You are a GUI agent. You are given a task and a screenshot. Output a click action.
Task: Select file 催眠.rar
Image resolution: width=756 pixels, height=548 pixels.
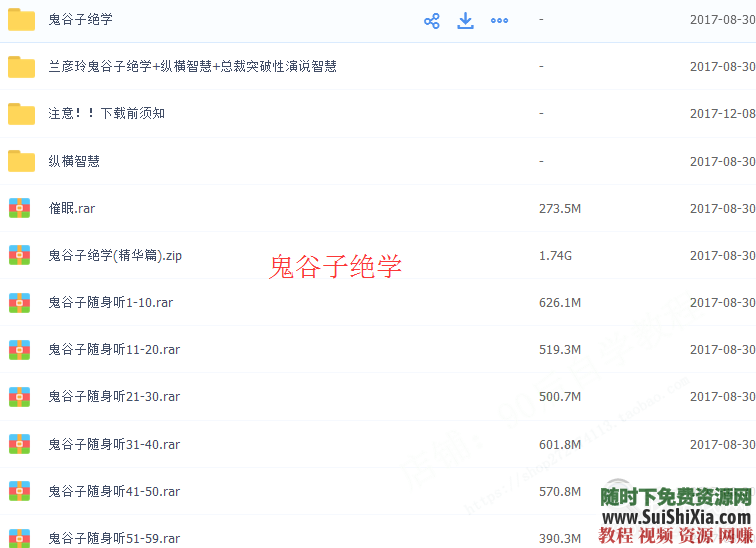[x=71, y=208]
